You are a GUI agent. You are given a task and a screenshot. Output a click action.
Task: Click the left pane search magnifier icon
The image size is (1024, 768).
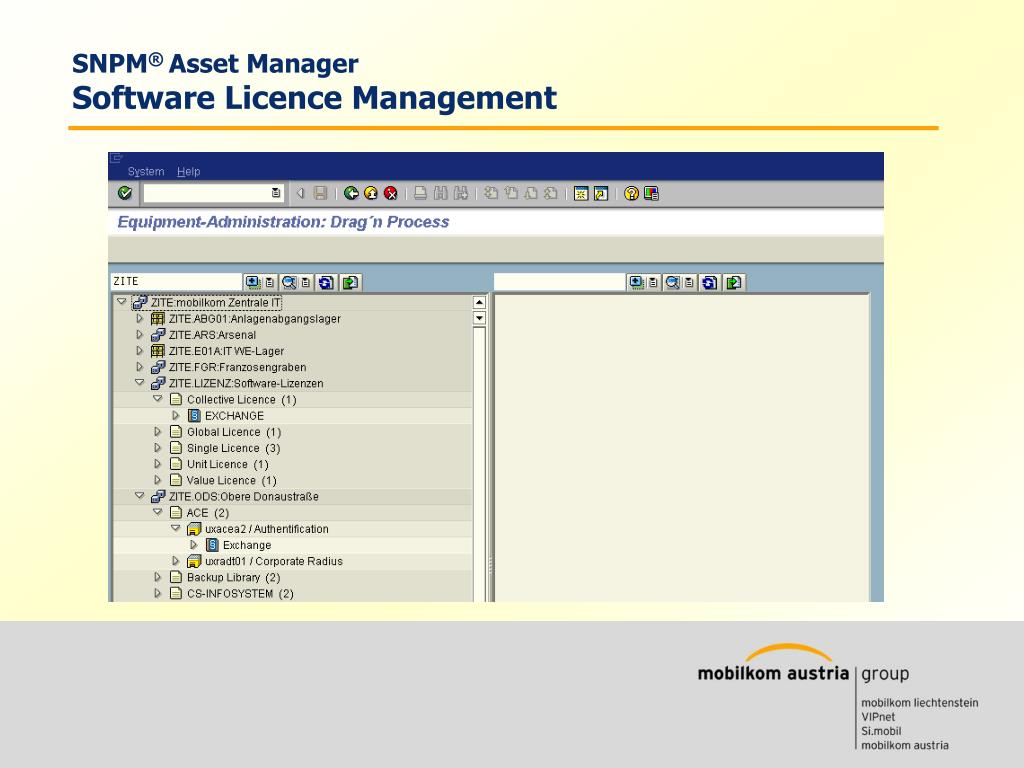(x=289, y=282)
